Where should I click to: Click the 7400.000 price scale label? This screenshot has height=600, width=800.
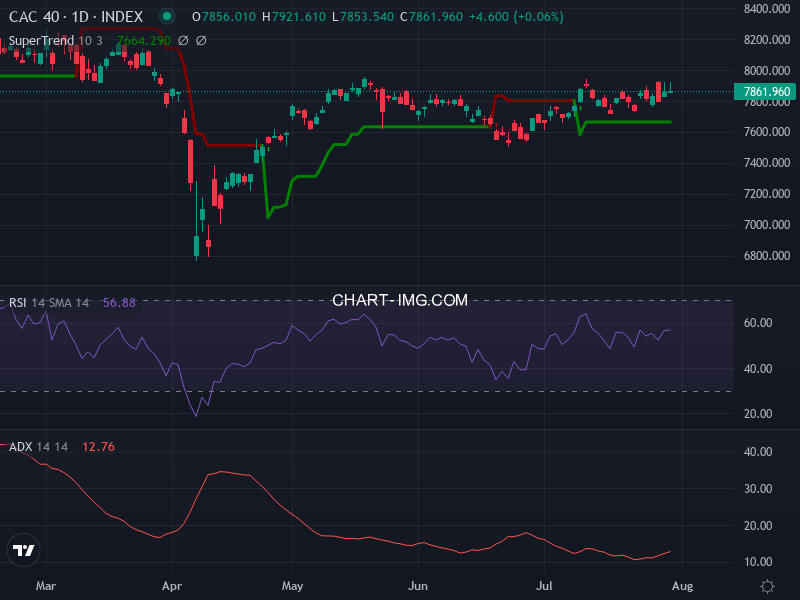(x=767, y=163)
